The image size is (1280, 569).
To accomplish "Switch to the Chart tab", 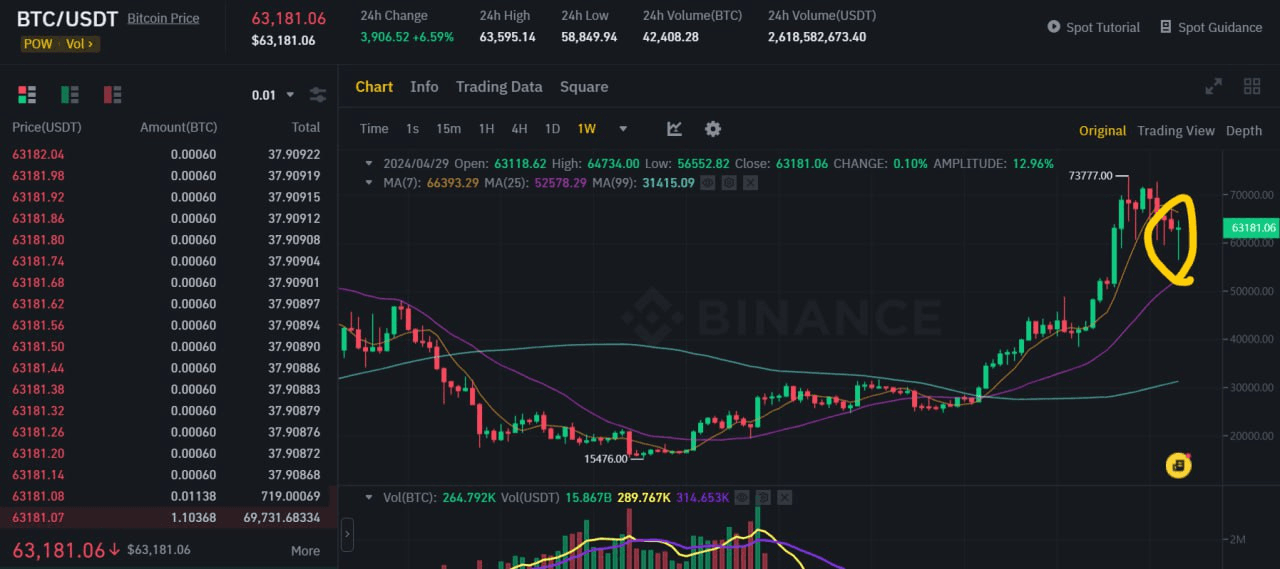I will pyautogui.click(x=374, y=87).
